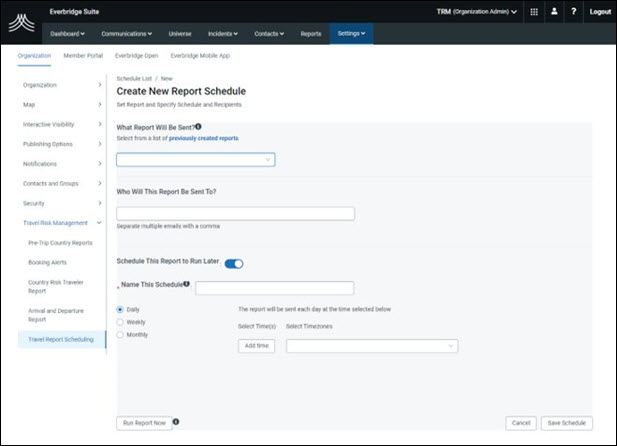
Task: Select the Daily radio button
Action: pyautogui.click(x=121, y=310)
